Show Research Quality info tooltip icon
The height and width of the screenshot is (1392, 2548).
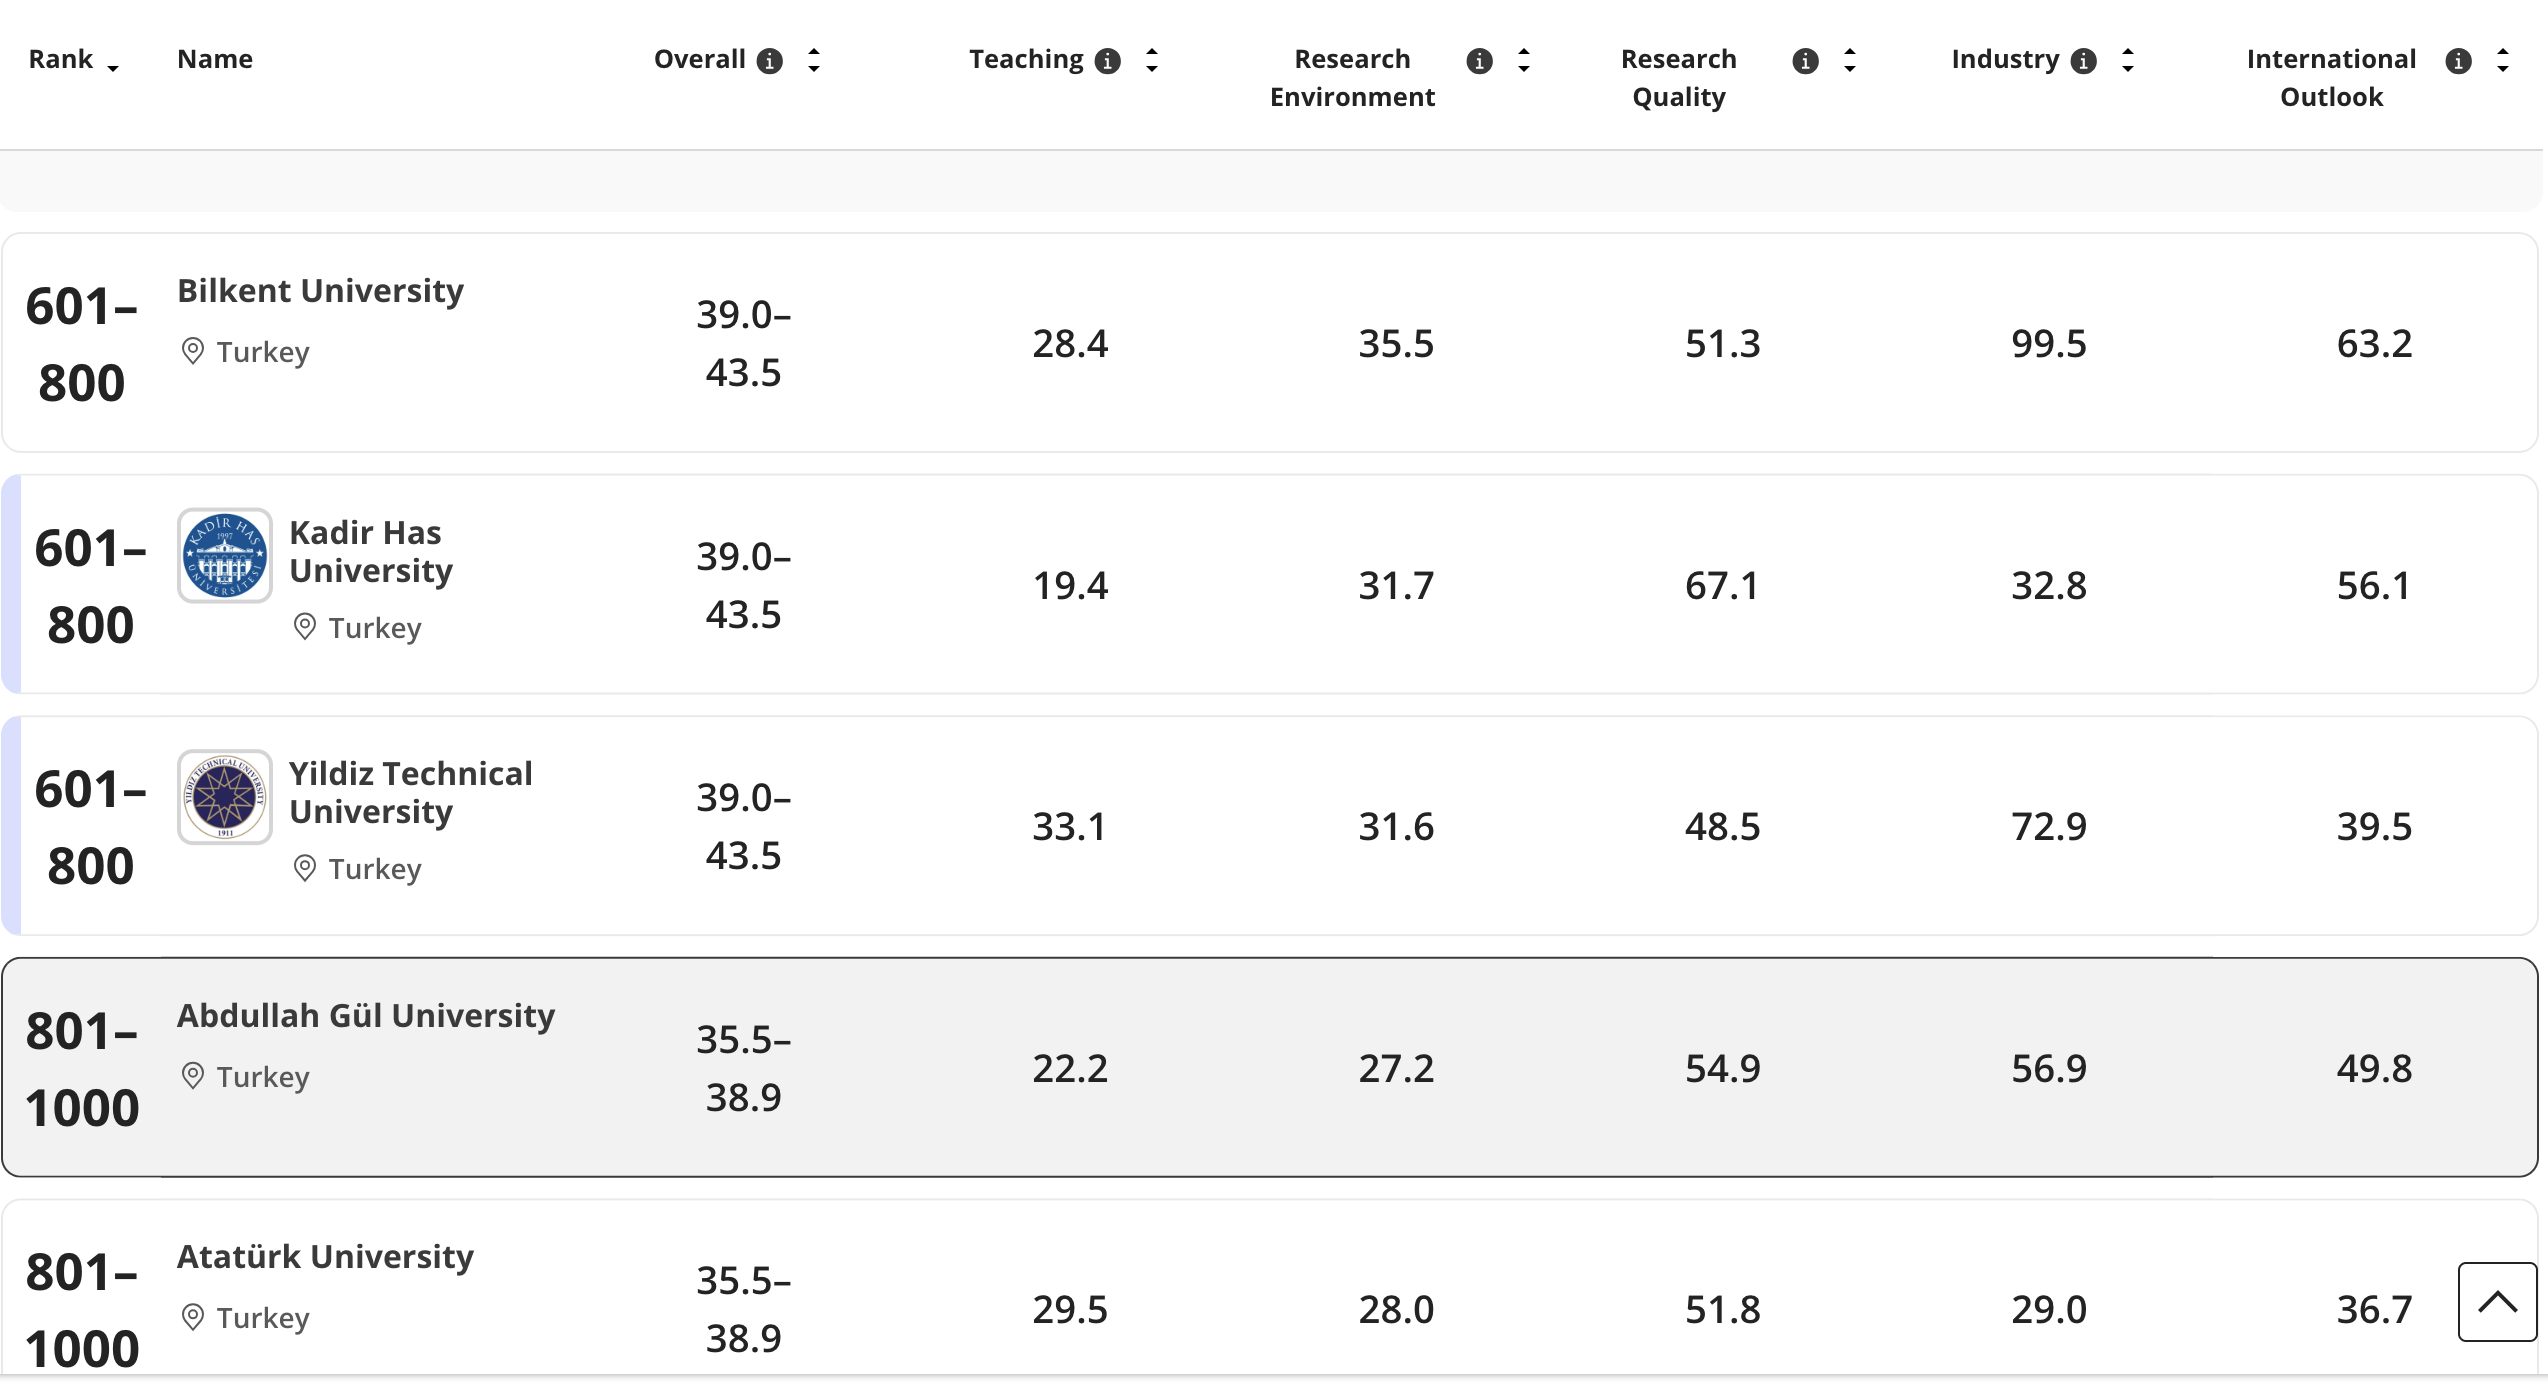coord(1805,61)
